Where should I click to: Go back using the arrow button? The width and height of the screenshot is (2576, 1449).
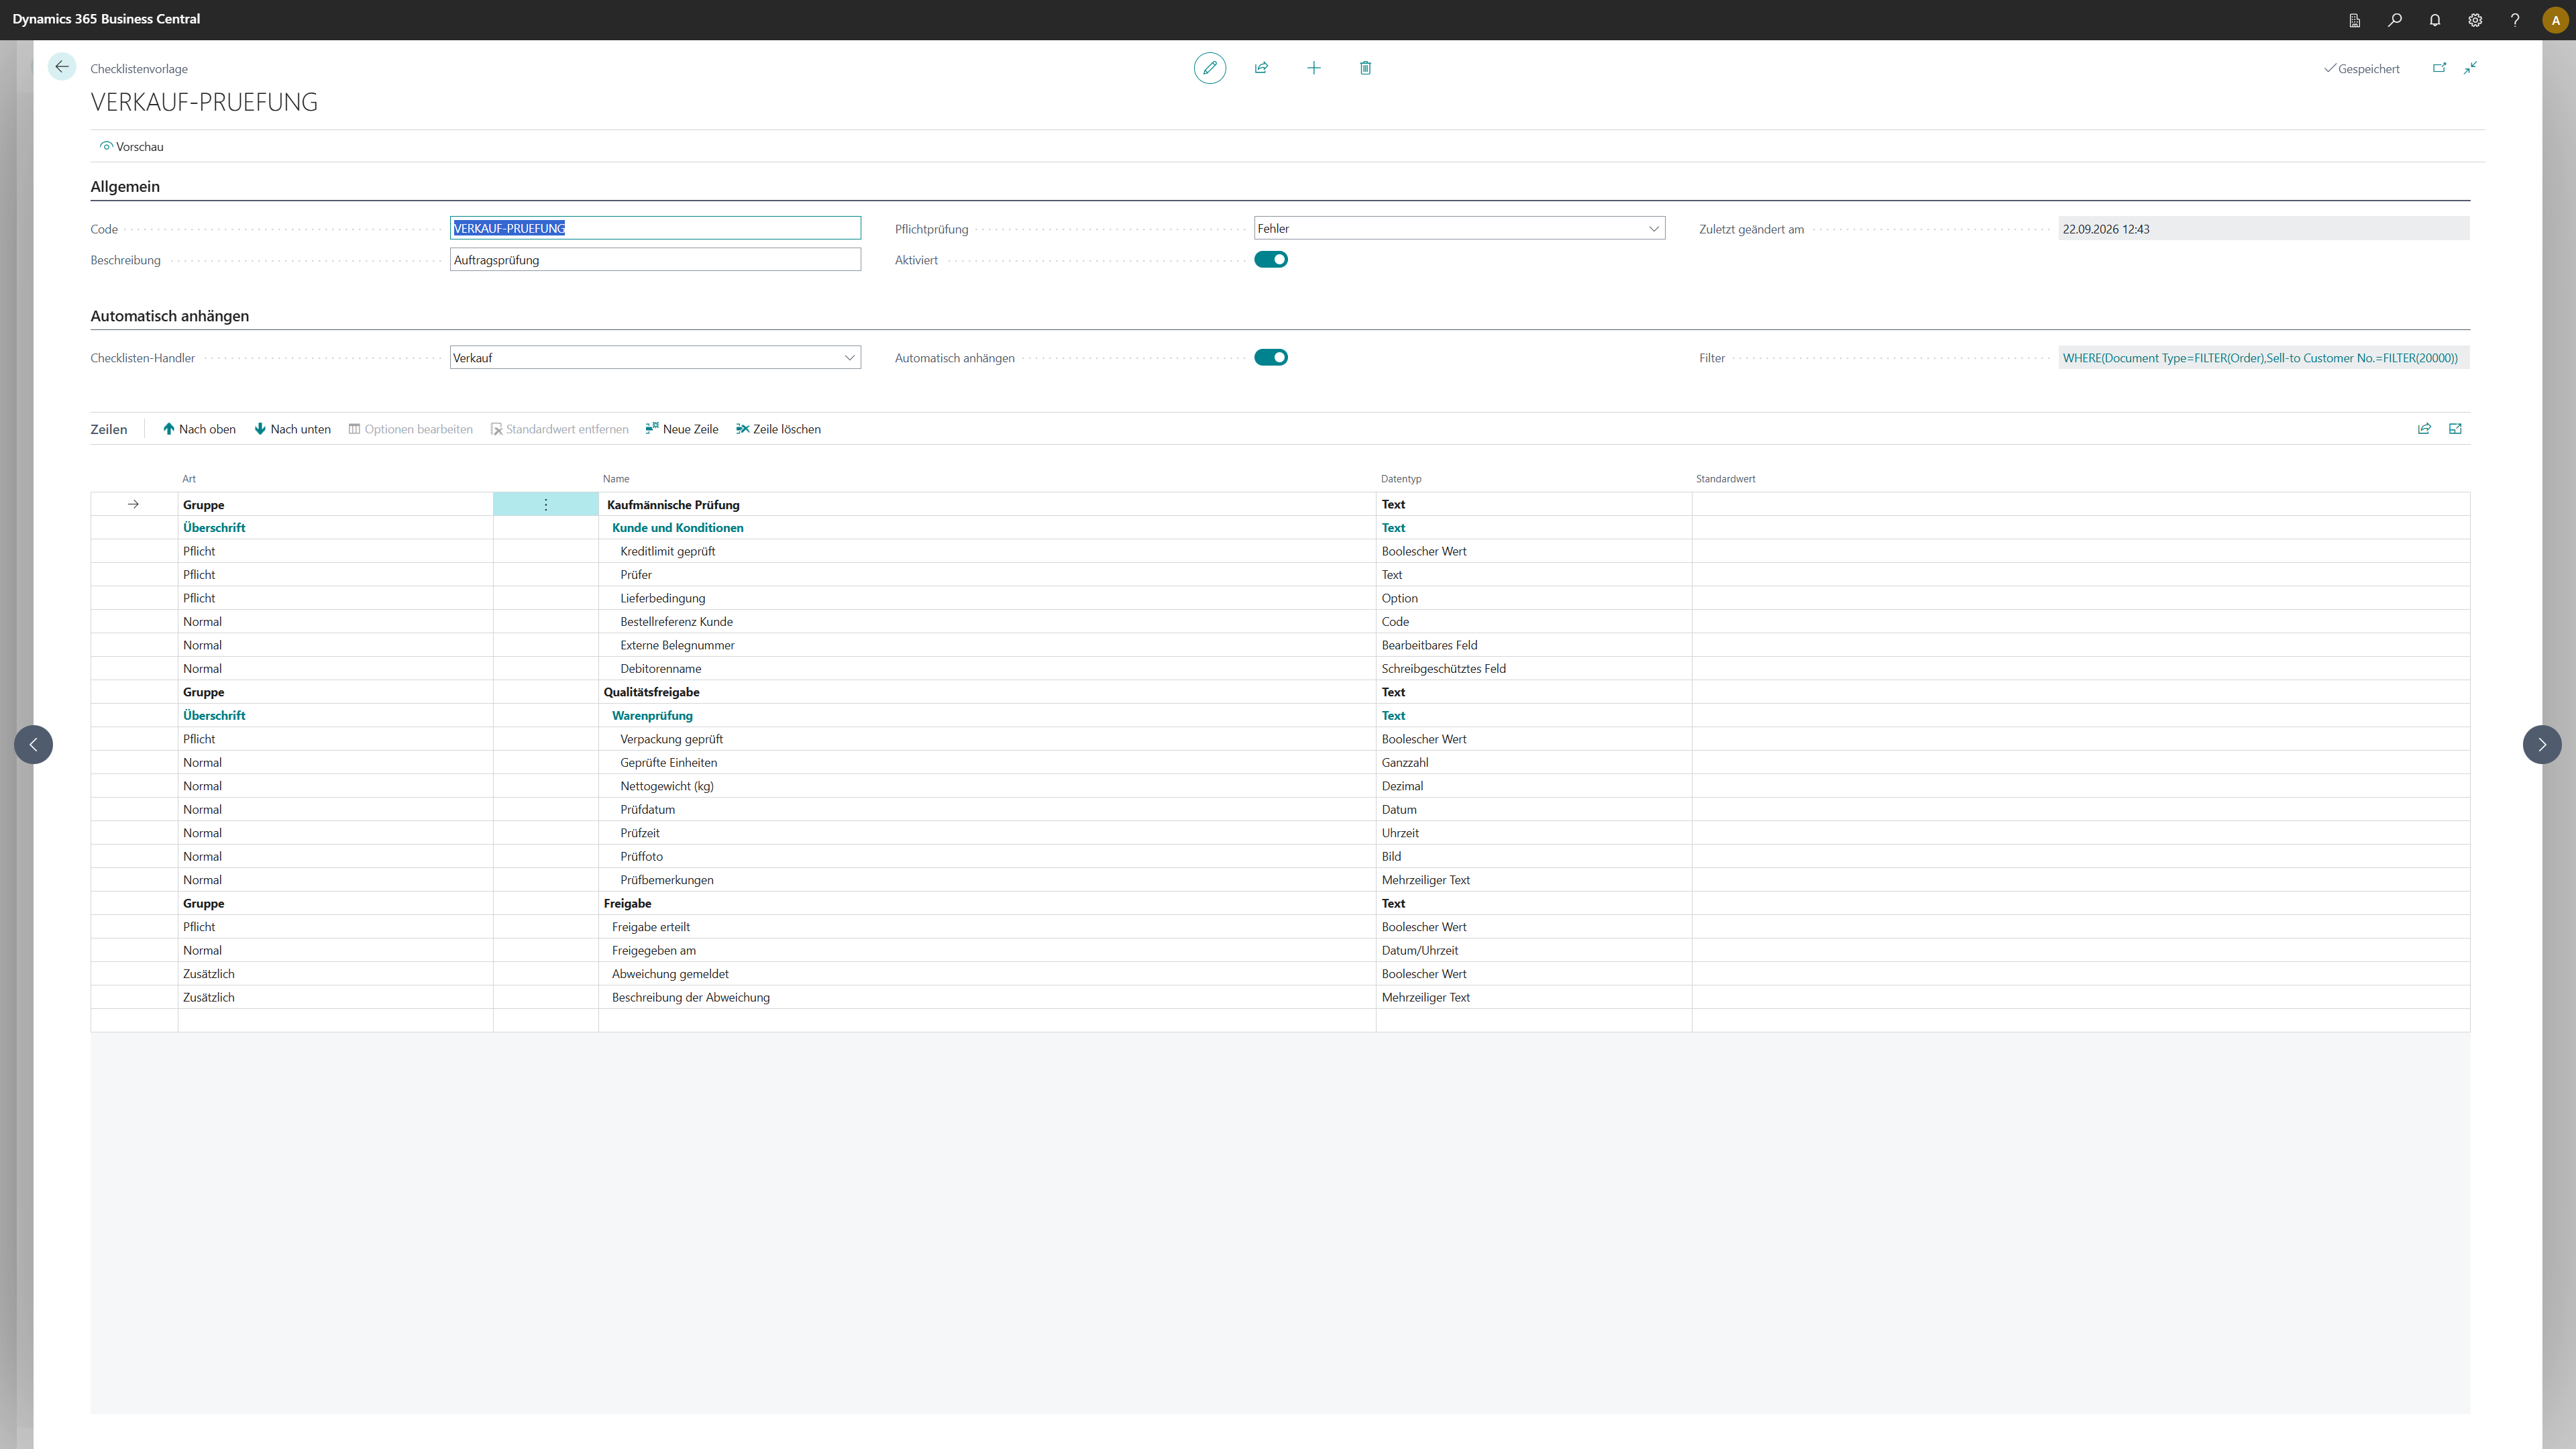click(62, 67)
